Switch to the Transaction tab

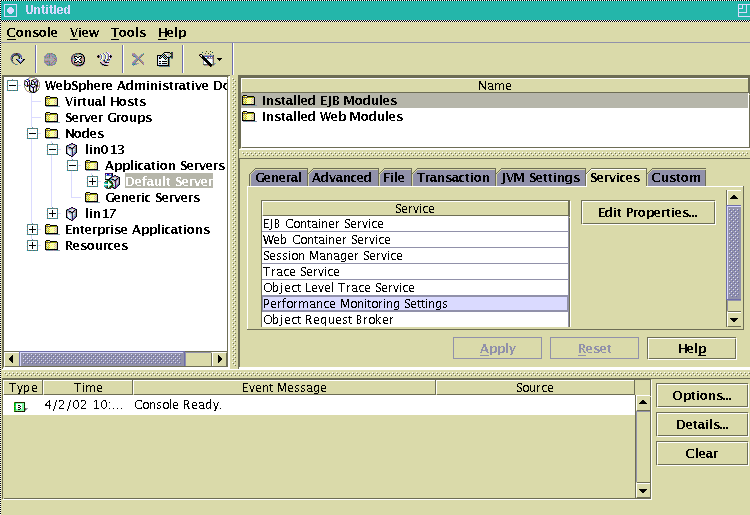453,177
